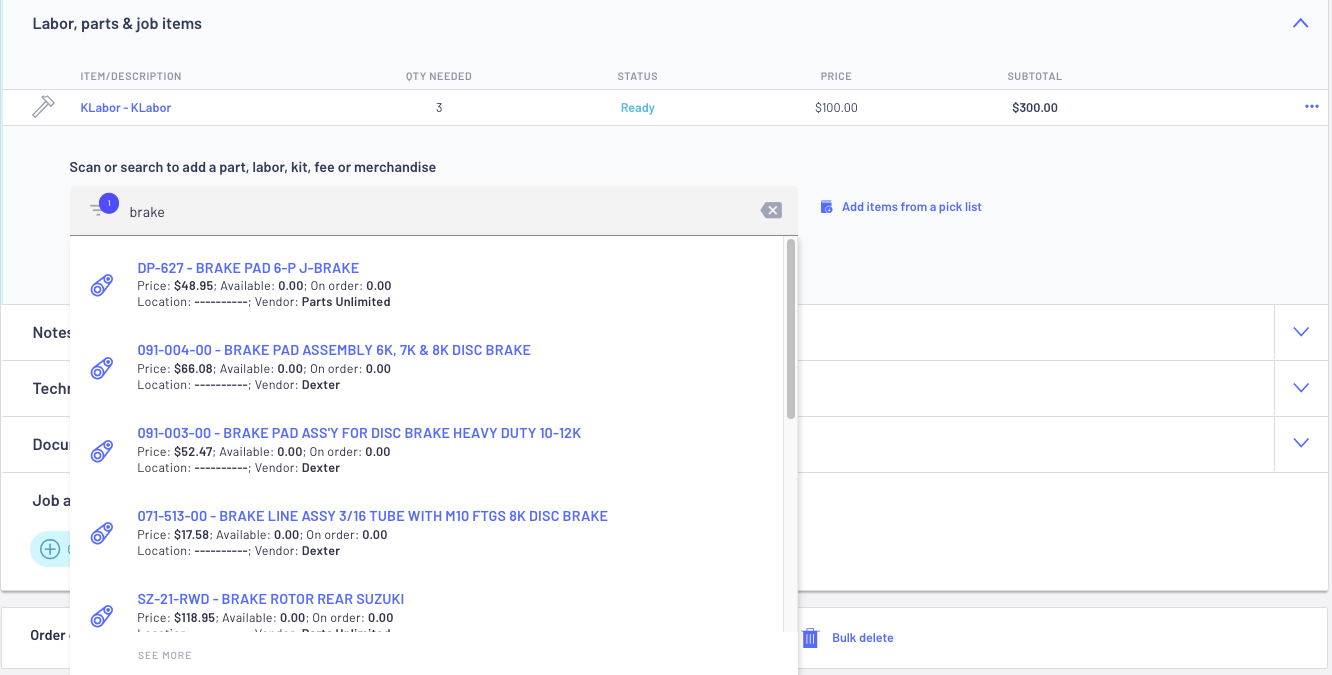
Task: Open the KLabor row three-dot menu
Action: [1311, 107]
